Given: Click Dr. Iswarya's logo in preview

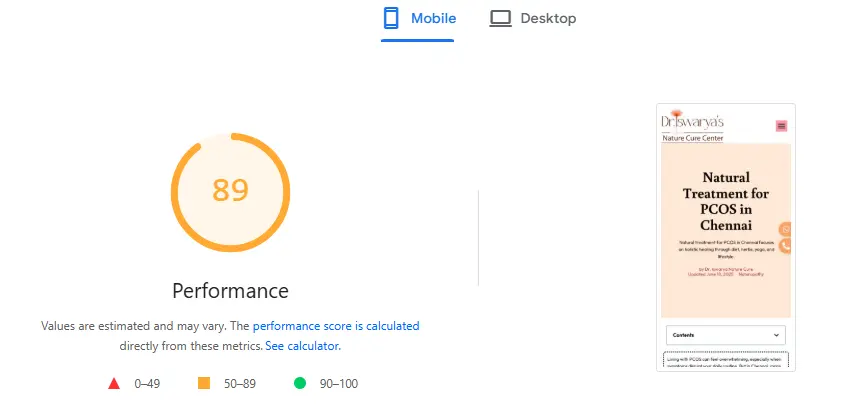Looking at the screenshot, I should click(x=692, y=126).
